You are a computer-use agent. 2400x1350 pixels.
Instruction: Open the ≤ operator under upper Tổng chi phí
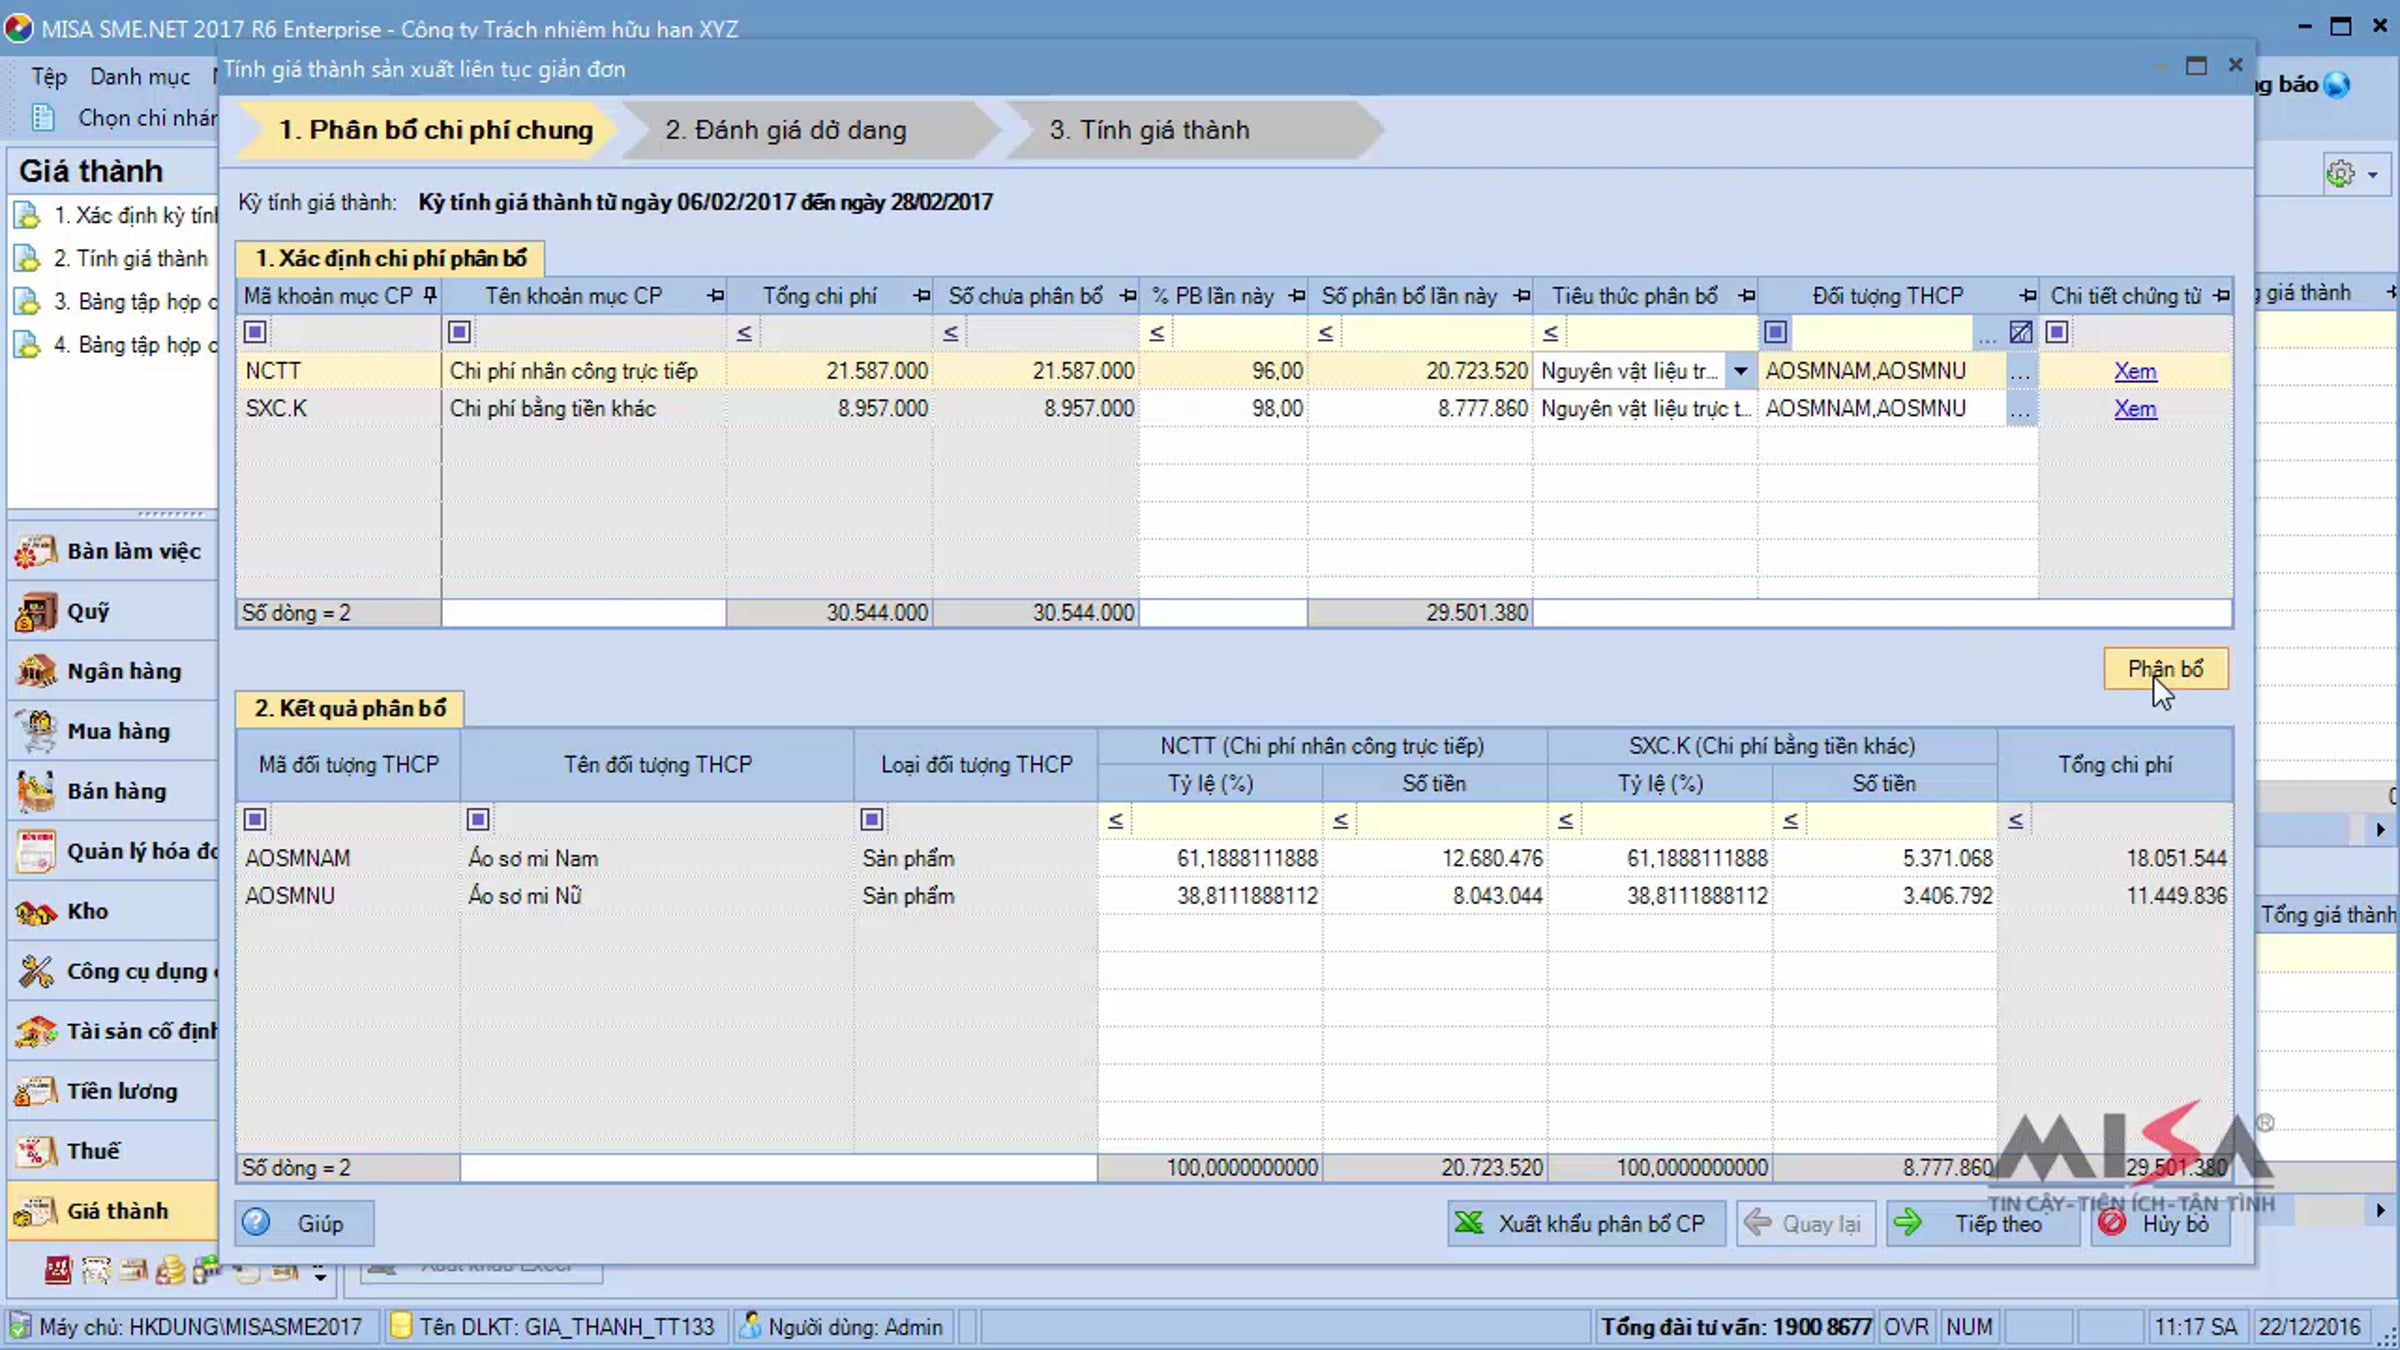click(744, 333)
